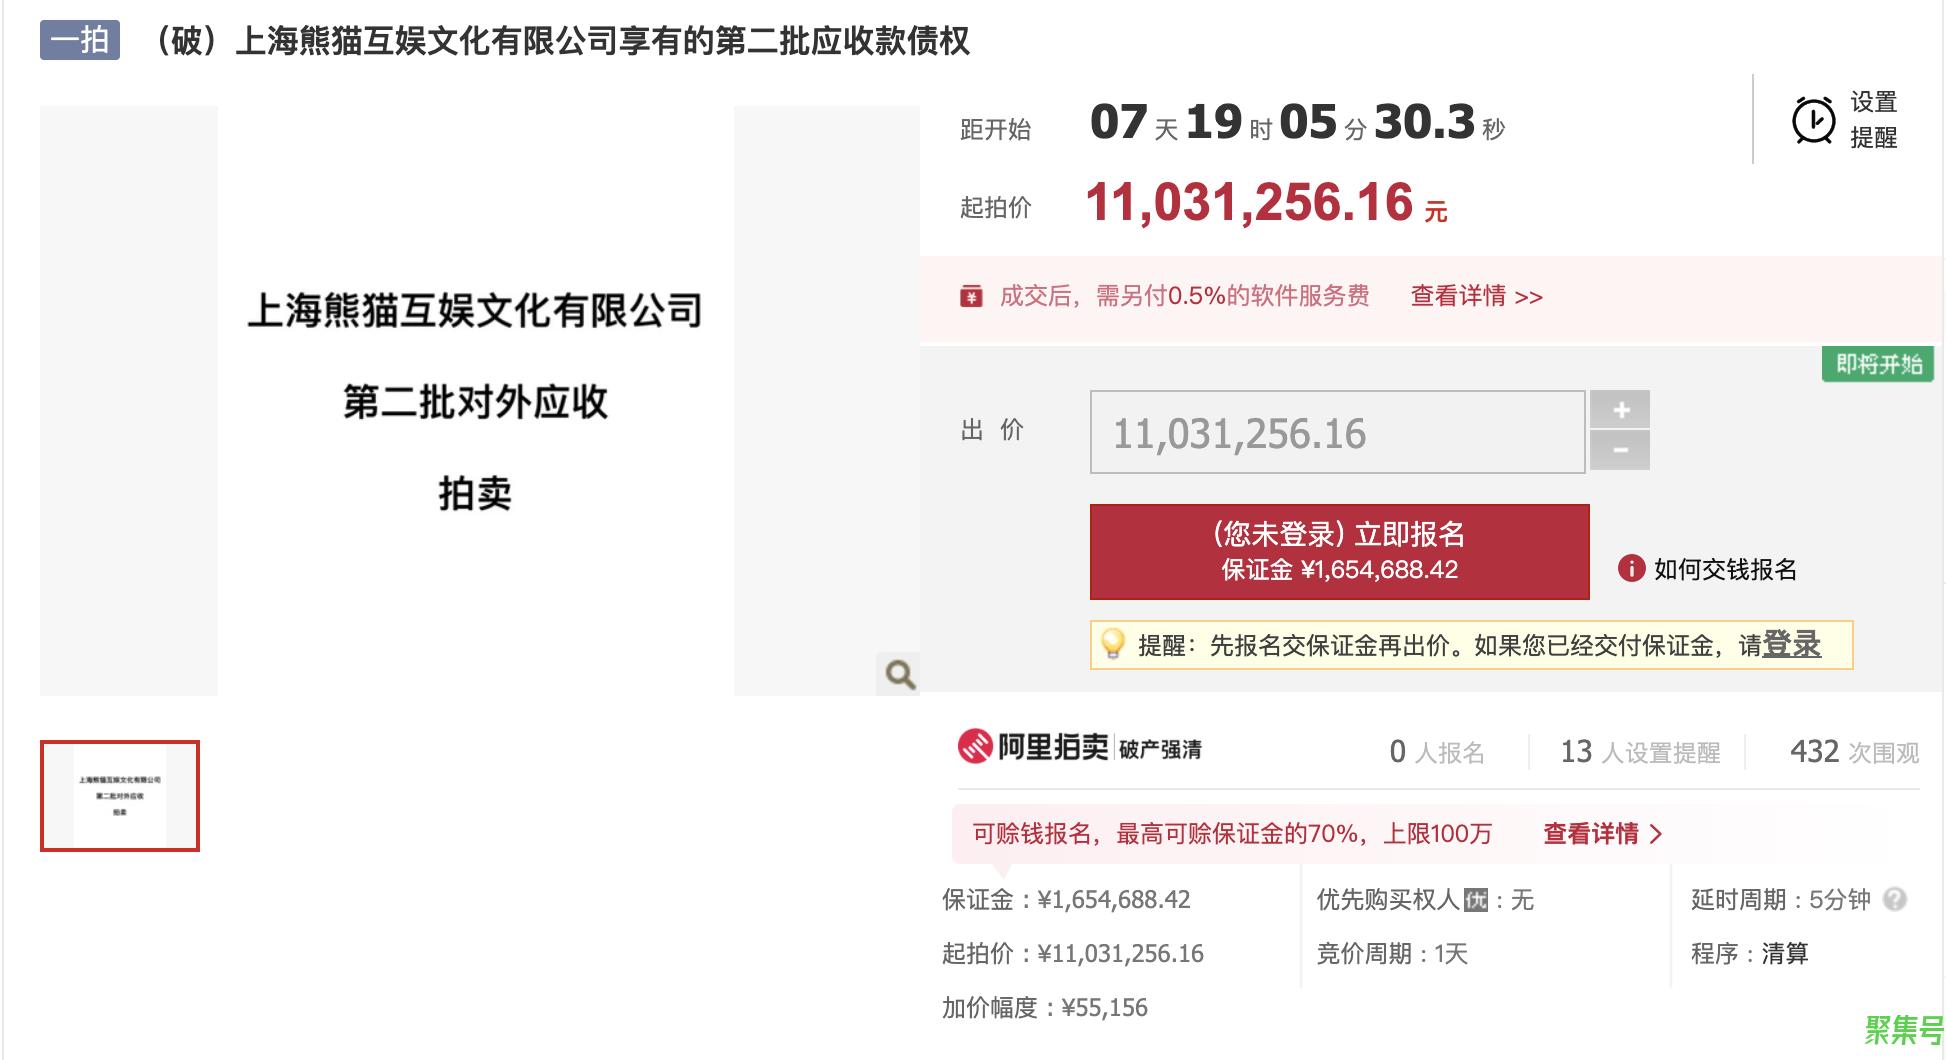The image size is (1946, 1060).
Task: Increase the bid with the plus button
Action: coord(1620,410)
